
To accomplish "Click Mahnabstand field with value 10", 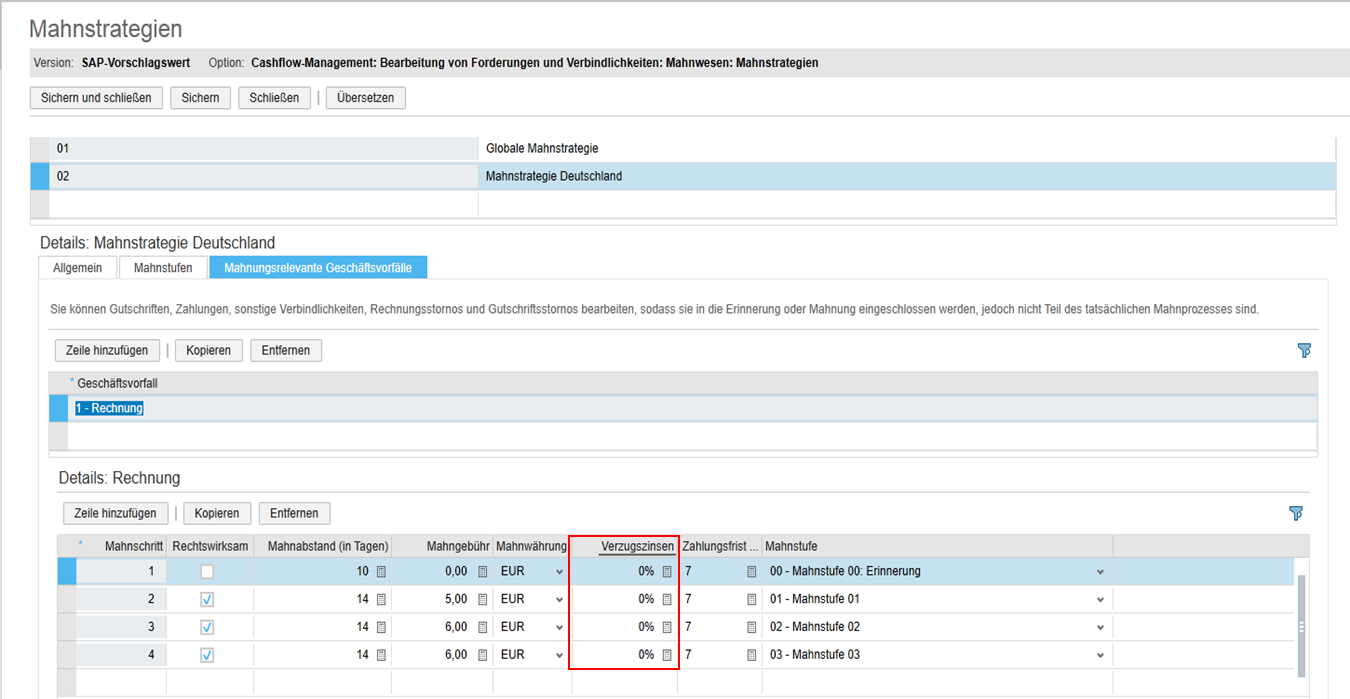I will coord(322,571).
